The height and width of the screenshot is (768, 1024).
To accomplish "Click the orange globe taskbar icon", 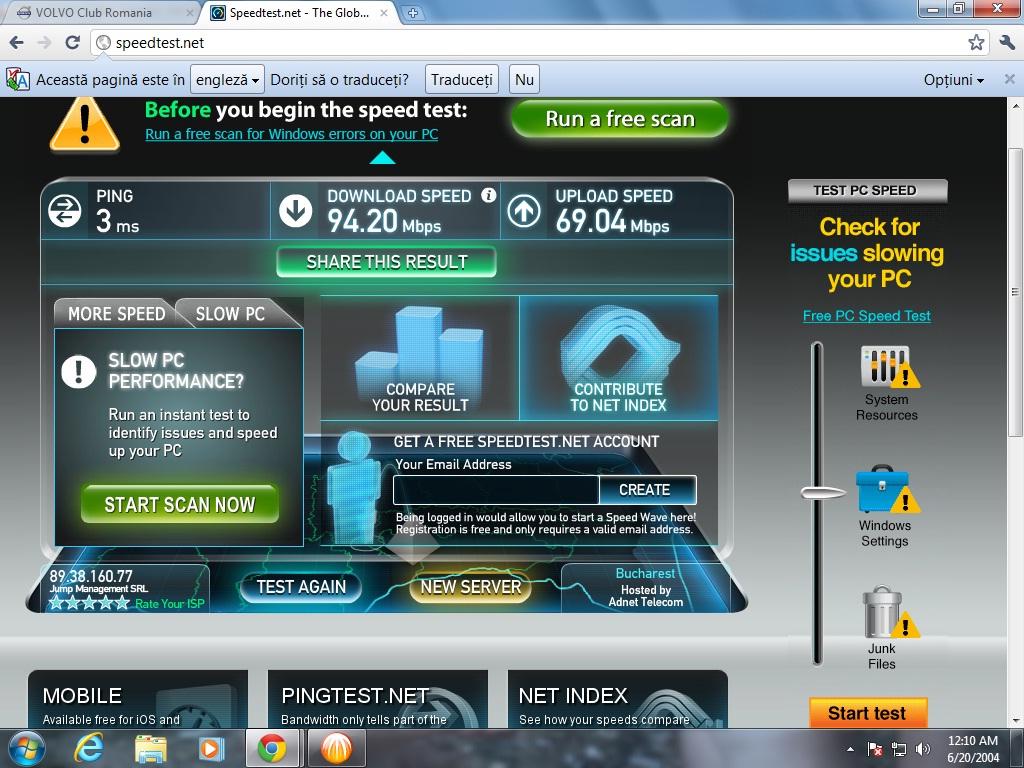I will (x=336, y=748).
